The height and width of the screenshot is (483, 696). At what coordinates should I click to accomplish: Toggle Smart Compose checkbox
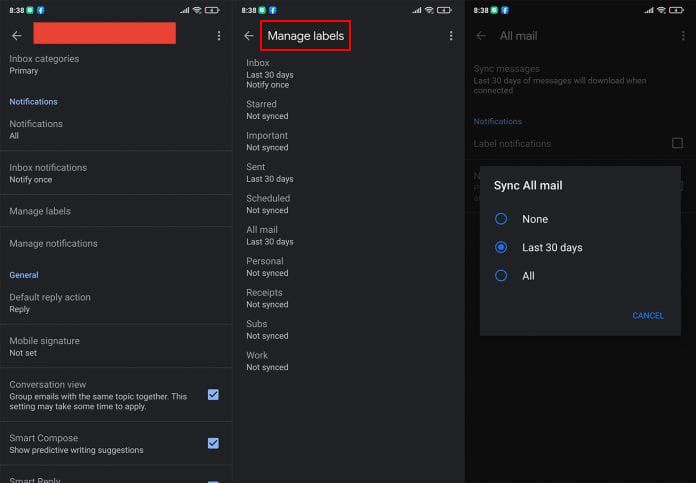point(213,443)
